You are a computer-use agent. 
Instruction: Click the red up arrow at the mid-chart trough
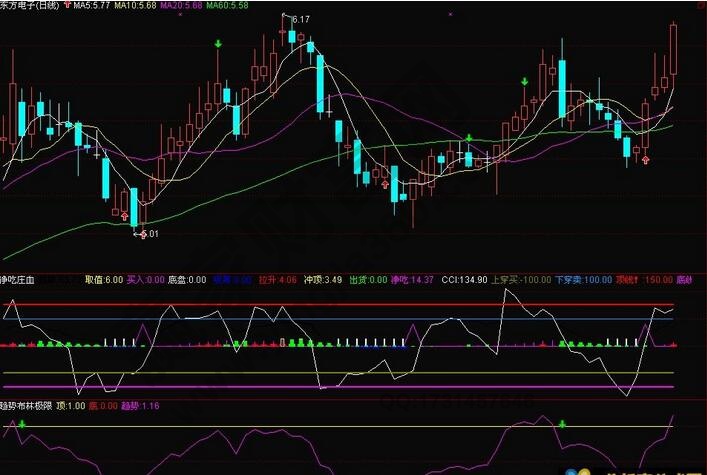[x=385, y=183]
